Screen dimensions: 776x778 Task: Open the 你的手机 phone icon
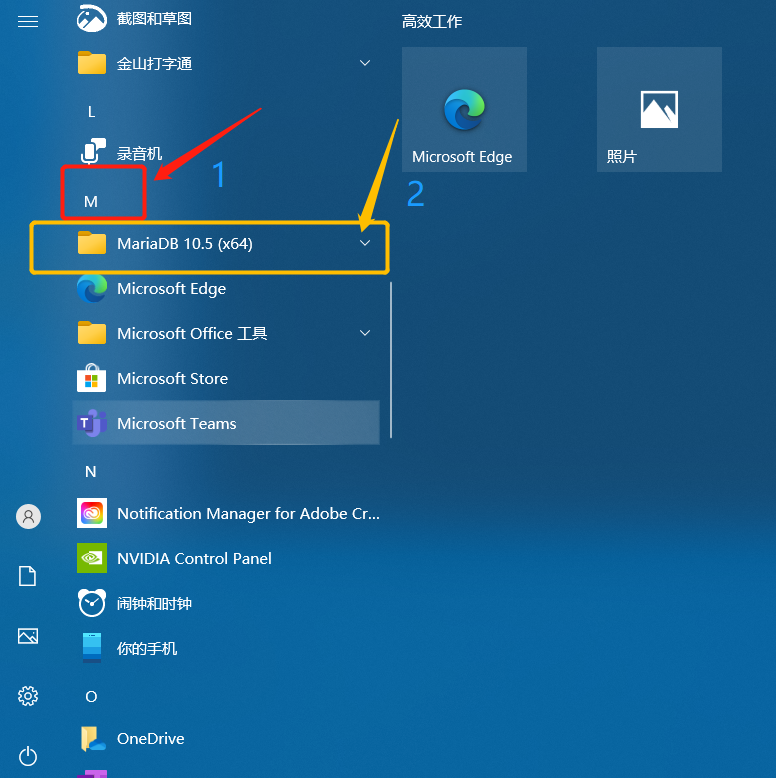(x=92, y=648)
